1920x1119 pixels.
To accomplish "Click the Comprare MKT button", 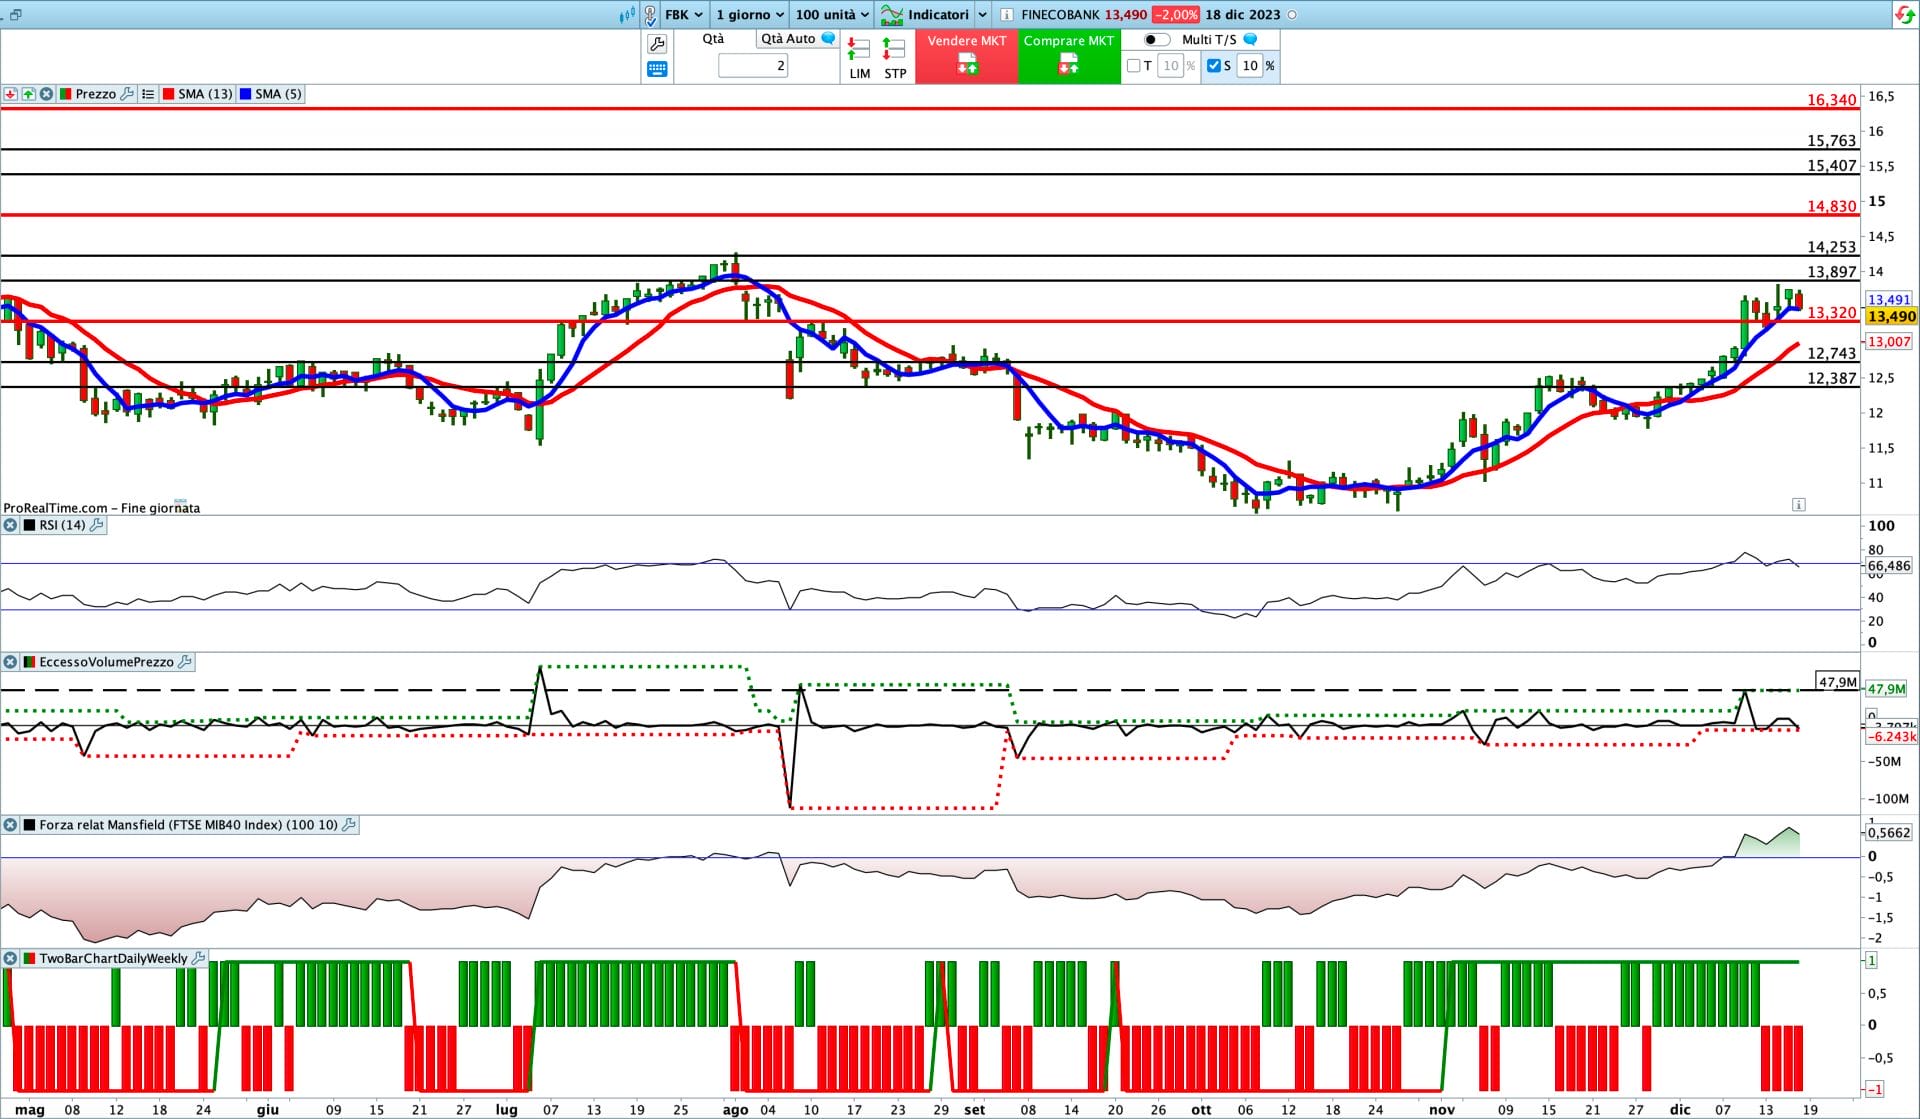I will click(x=1068, y=56).
